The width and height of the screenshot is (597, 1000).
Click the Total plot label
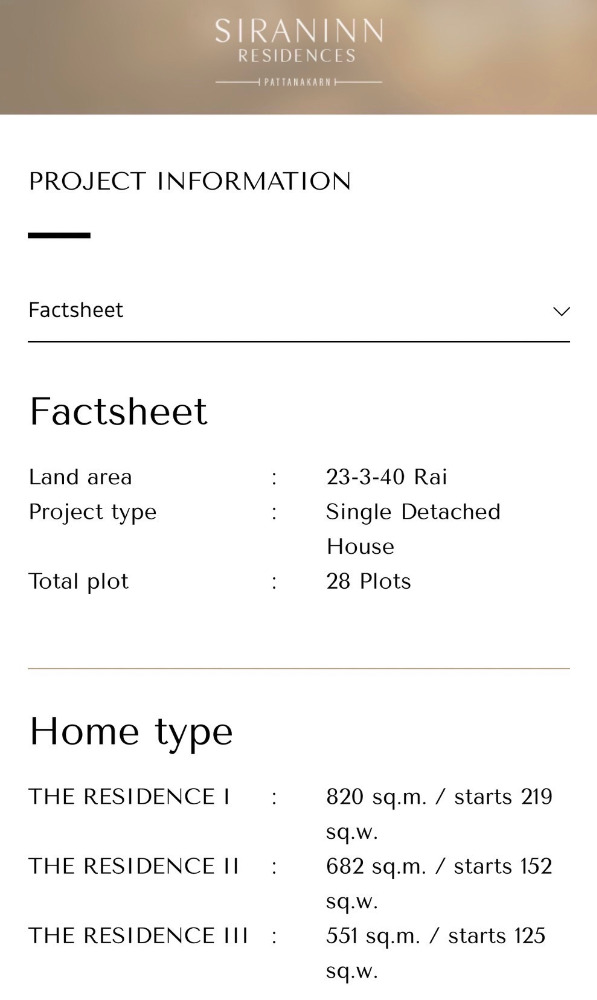pyautogui.click(x=78, y=582)
